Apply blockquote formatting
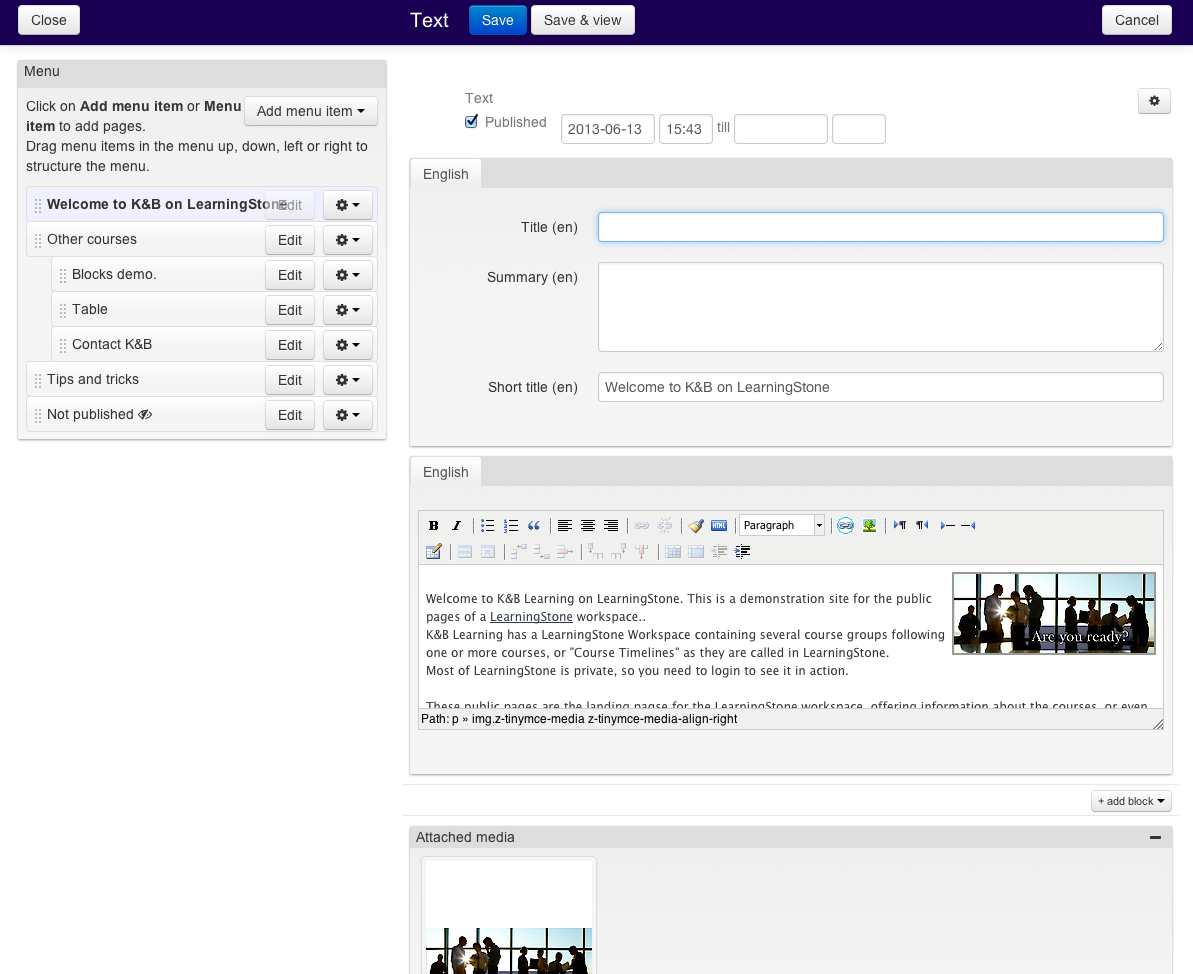The height and width of the screenshot is (974, 1193). click(533, 525)
